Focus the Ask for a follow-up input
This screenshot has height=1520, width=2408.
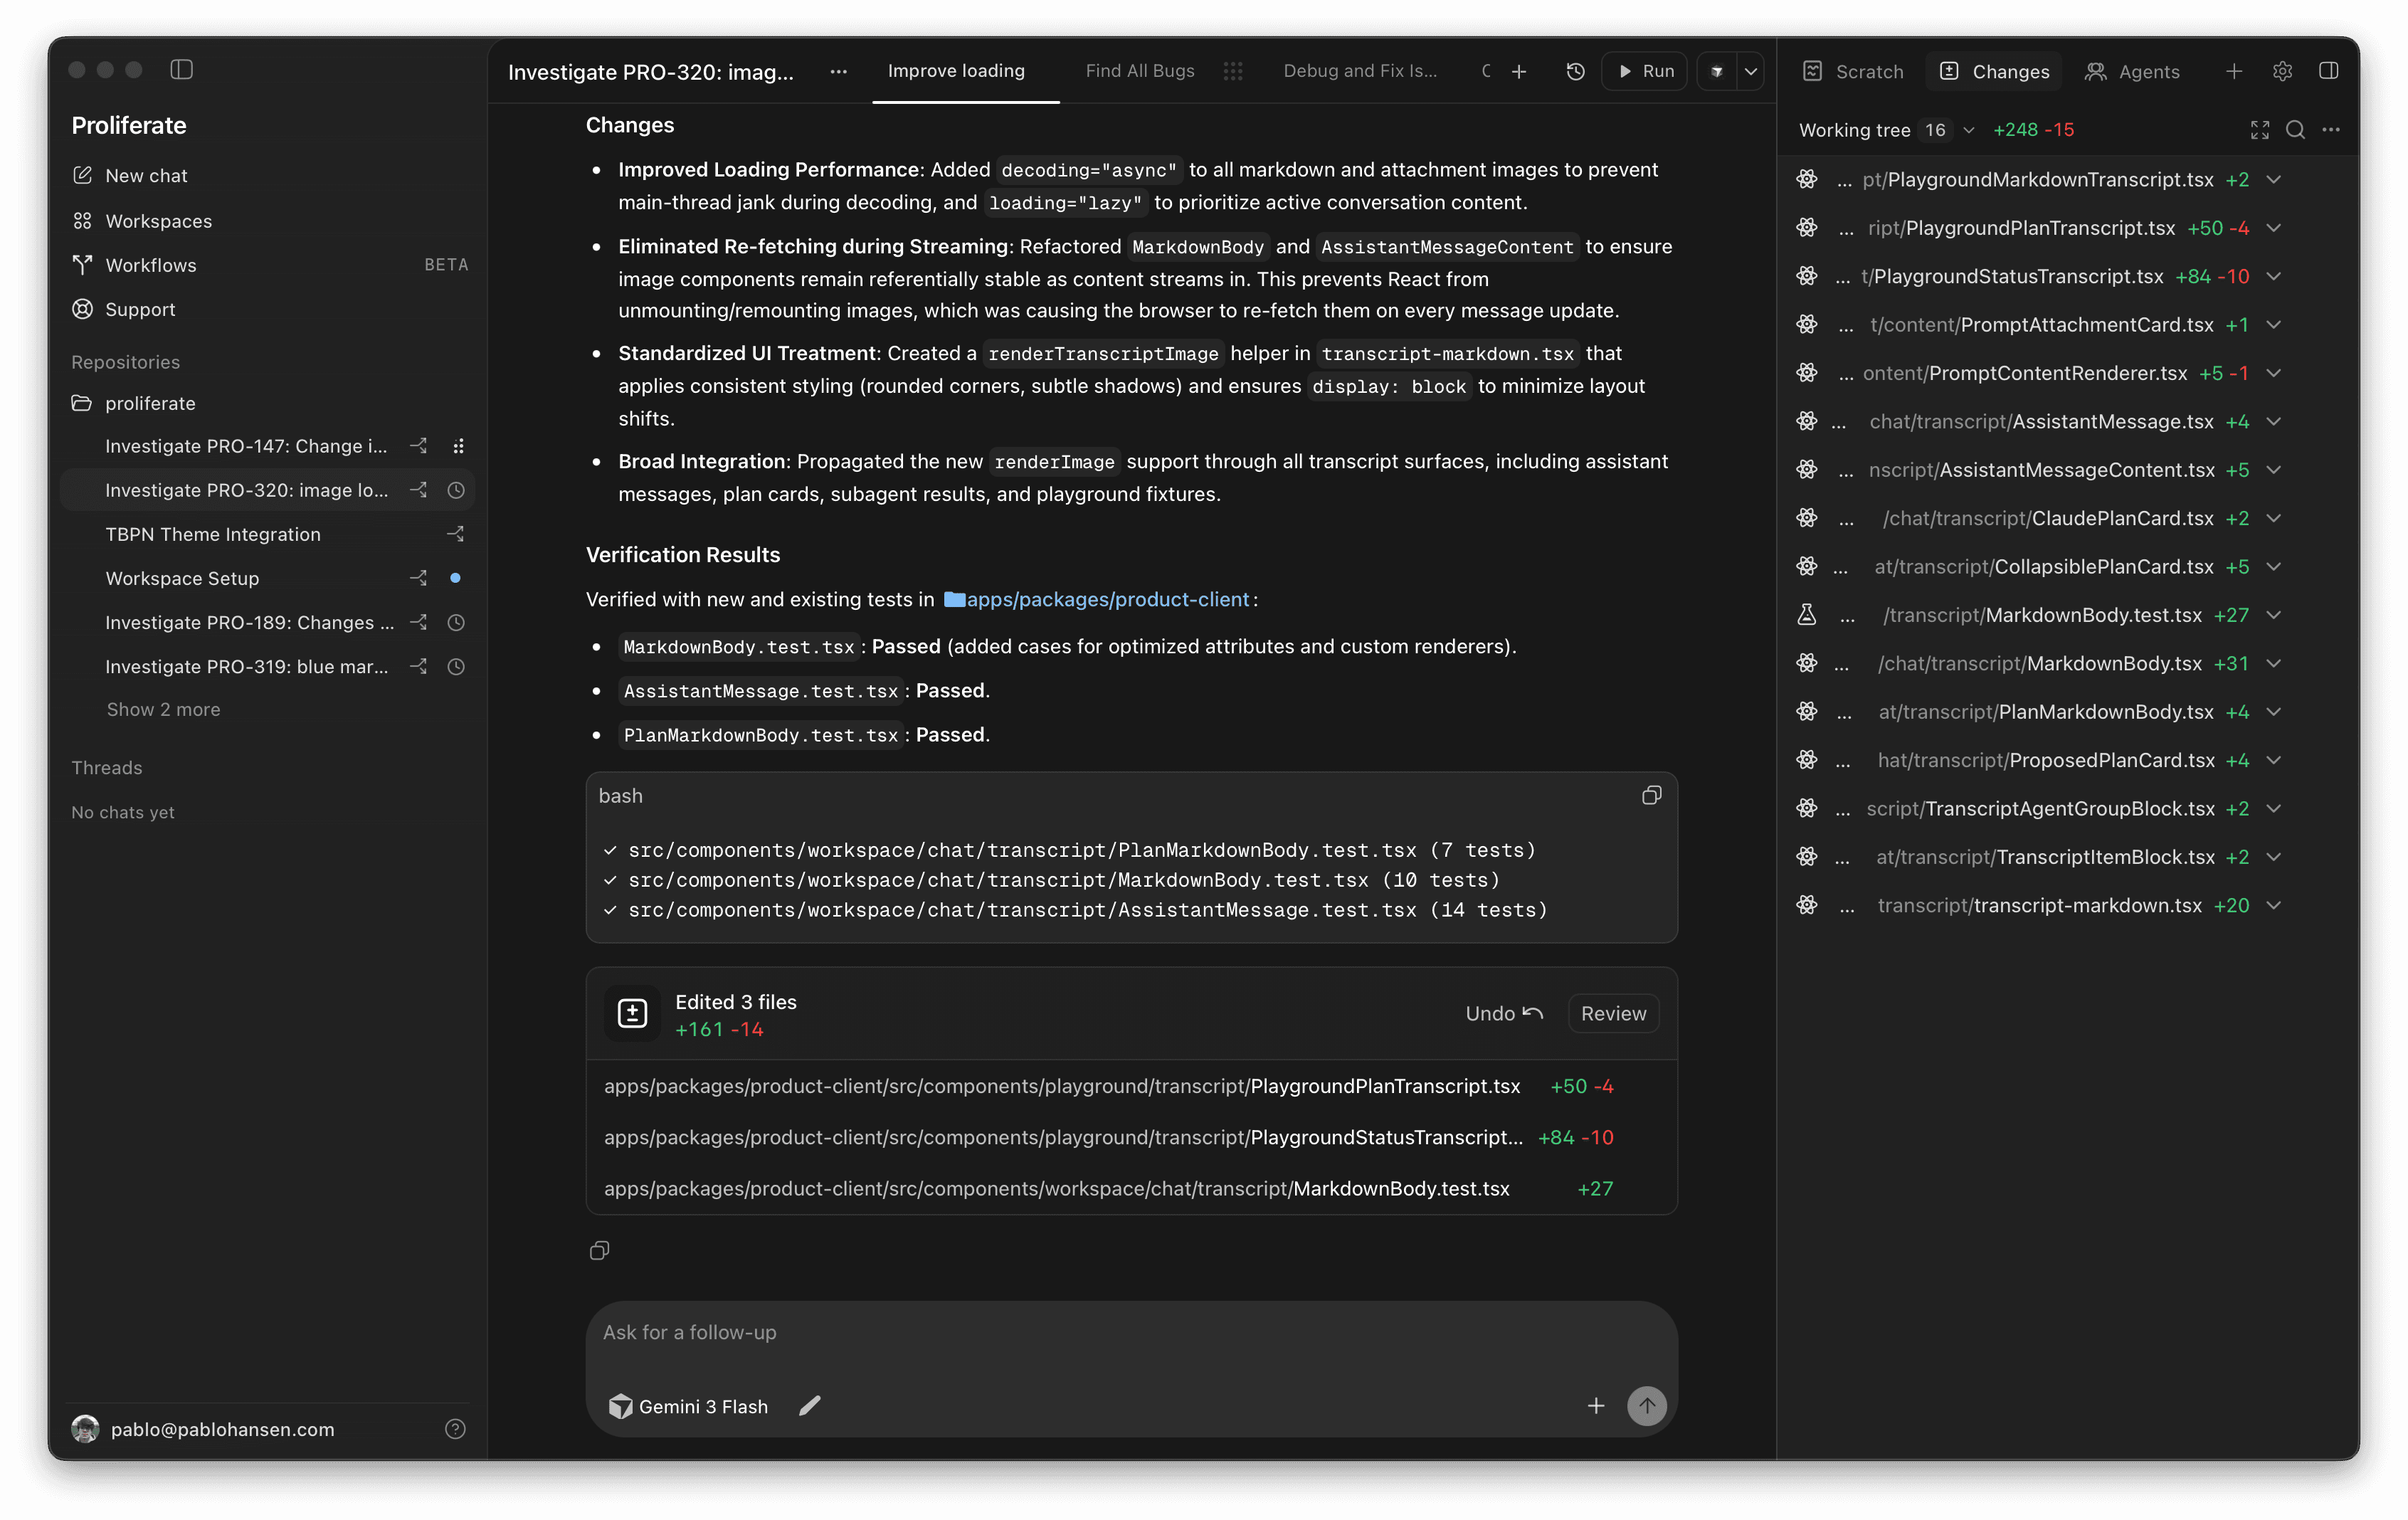1130,1333
